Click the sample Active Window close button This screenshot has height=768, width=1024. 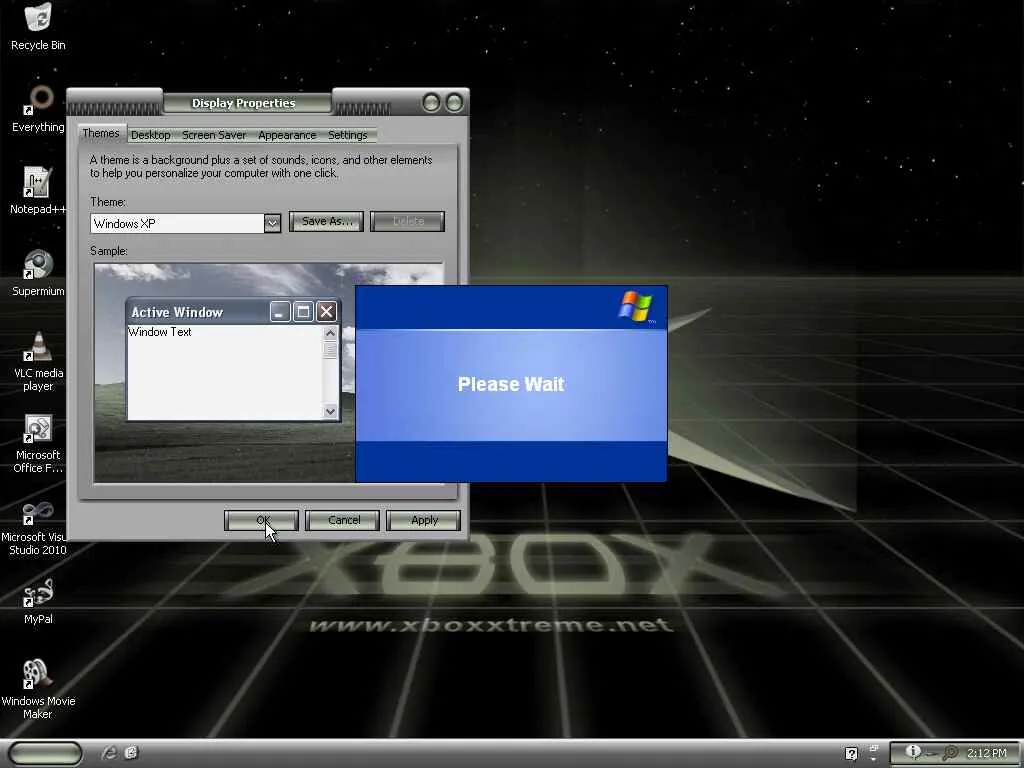(x=327, y=312)
